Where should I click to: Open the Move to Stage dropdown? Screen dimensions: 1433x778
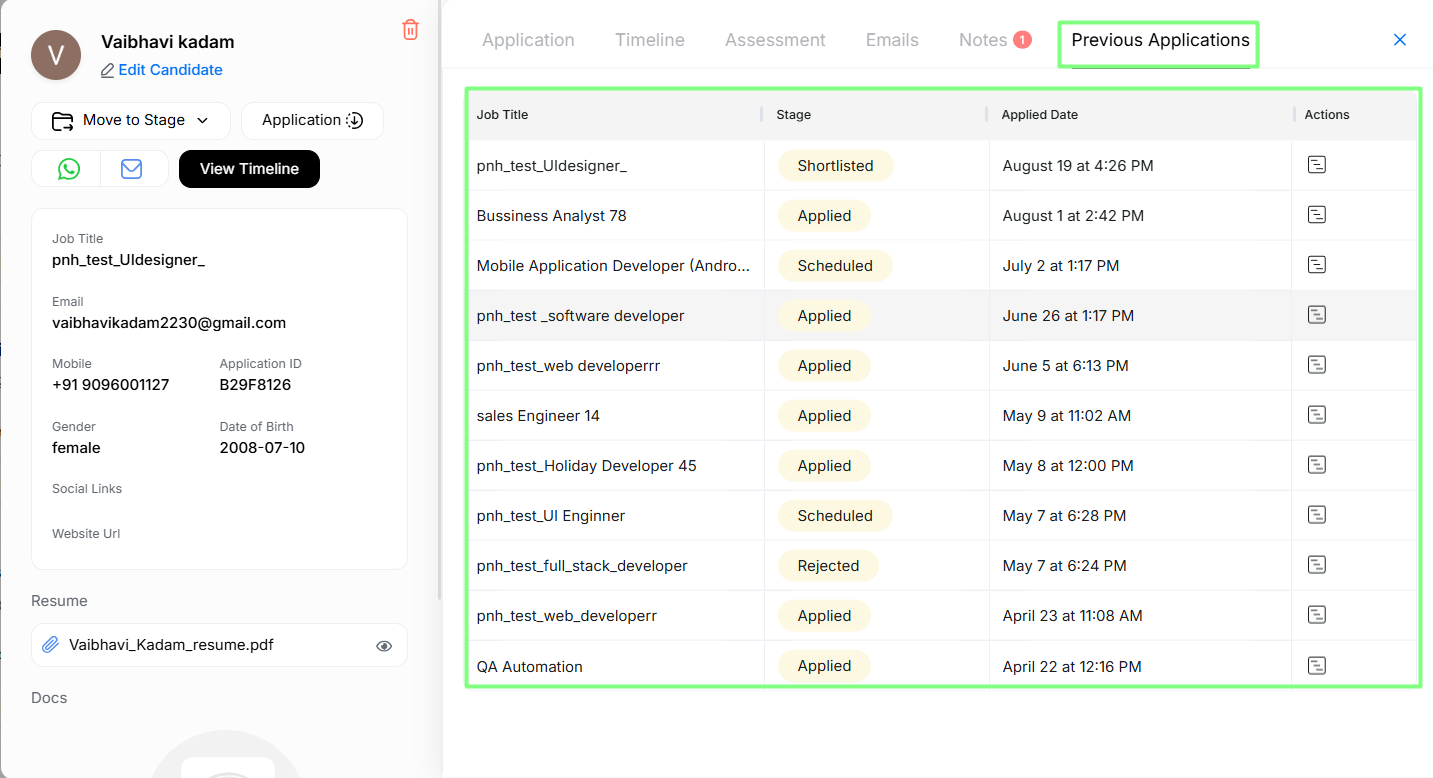pos(131,120)
